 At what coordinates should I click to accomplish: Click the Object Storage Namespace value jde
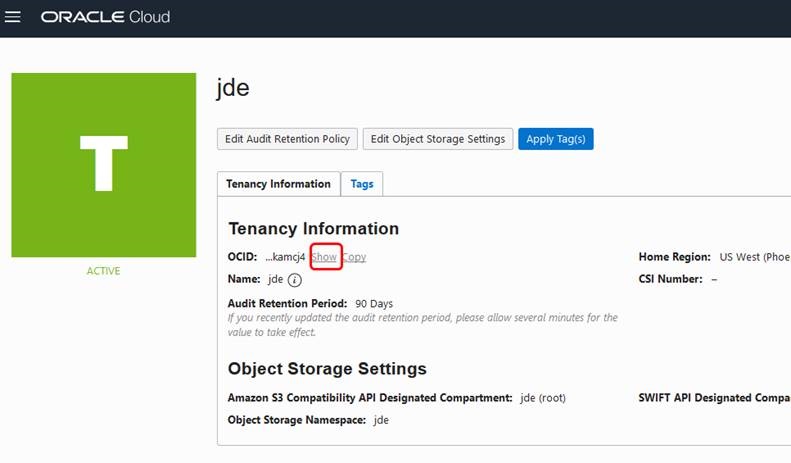[381, 420]
